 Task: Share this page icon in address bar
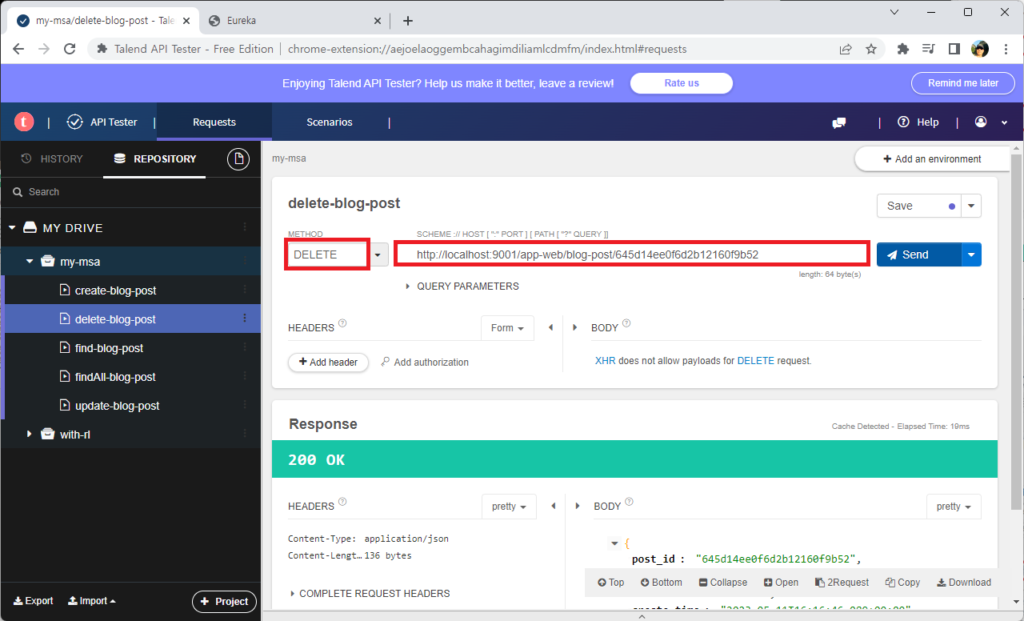click(x=846, y=49)
